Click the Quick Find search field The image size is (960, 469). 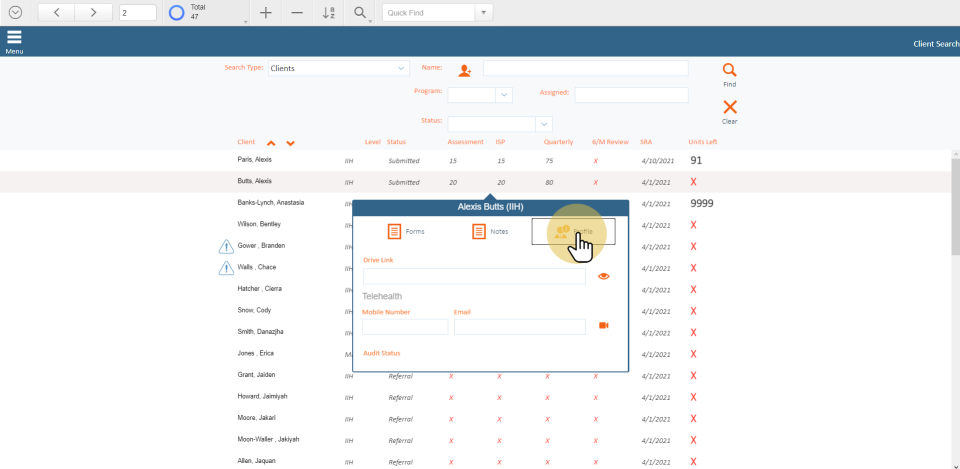point(428,13)
